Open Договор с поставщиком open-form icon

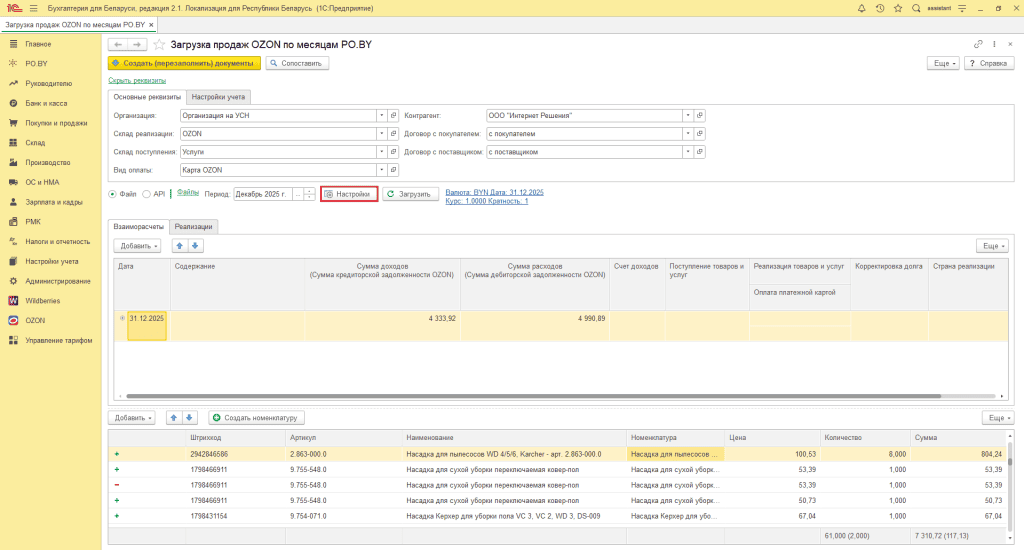click(x=699, y=152)
